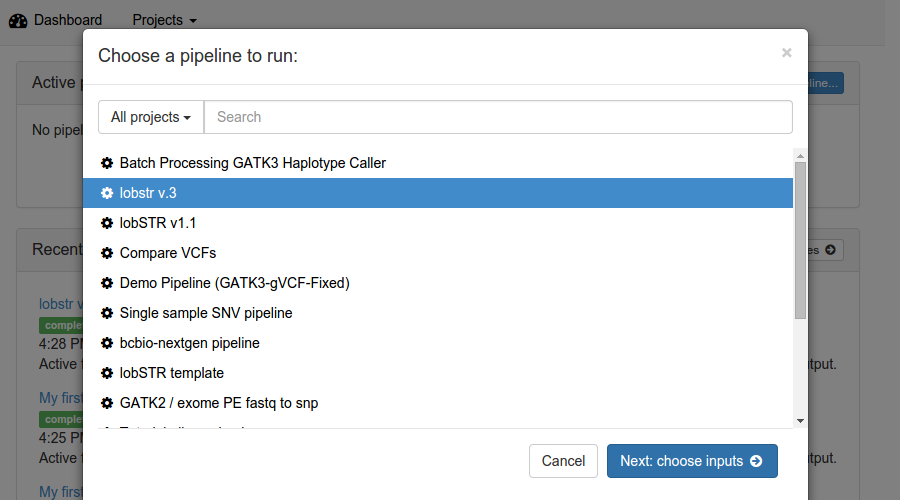Focus the pipeline Search field
This screenshot has width=900, height=500.
(x=498, y=117)
